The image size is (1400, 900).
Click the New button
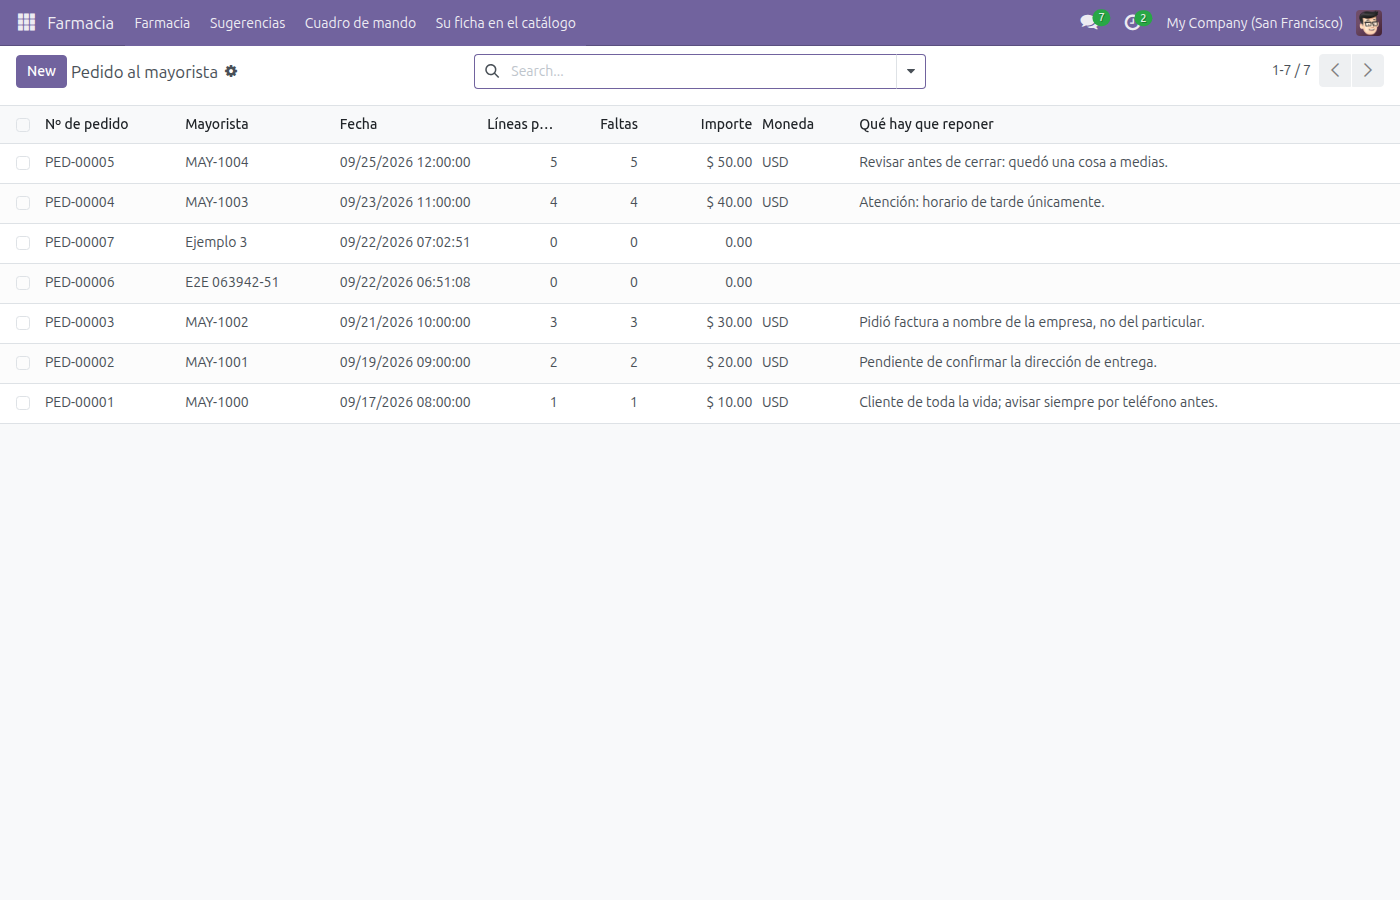pos(41,71)
